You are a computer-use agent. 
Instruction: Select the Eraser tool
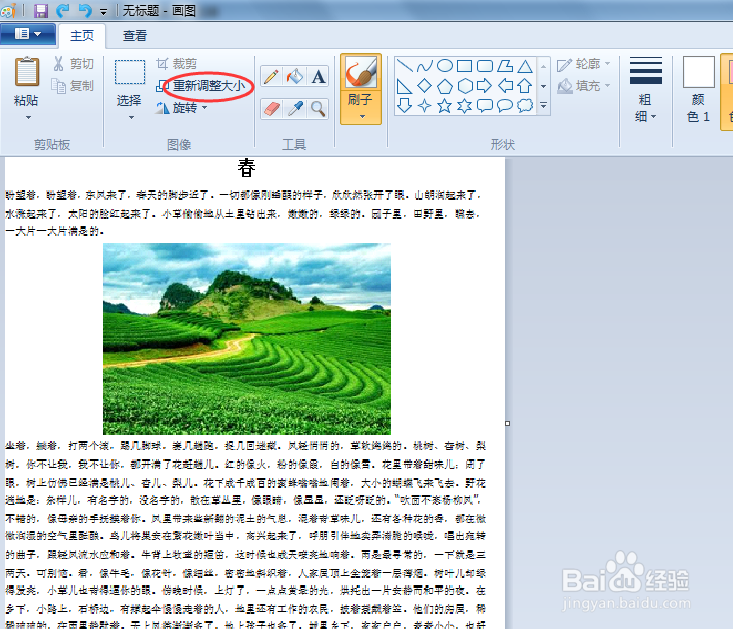(x=271, y=109)
